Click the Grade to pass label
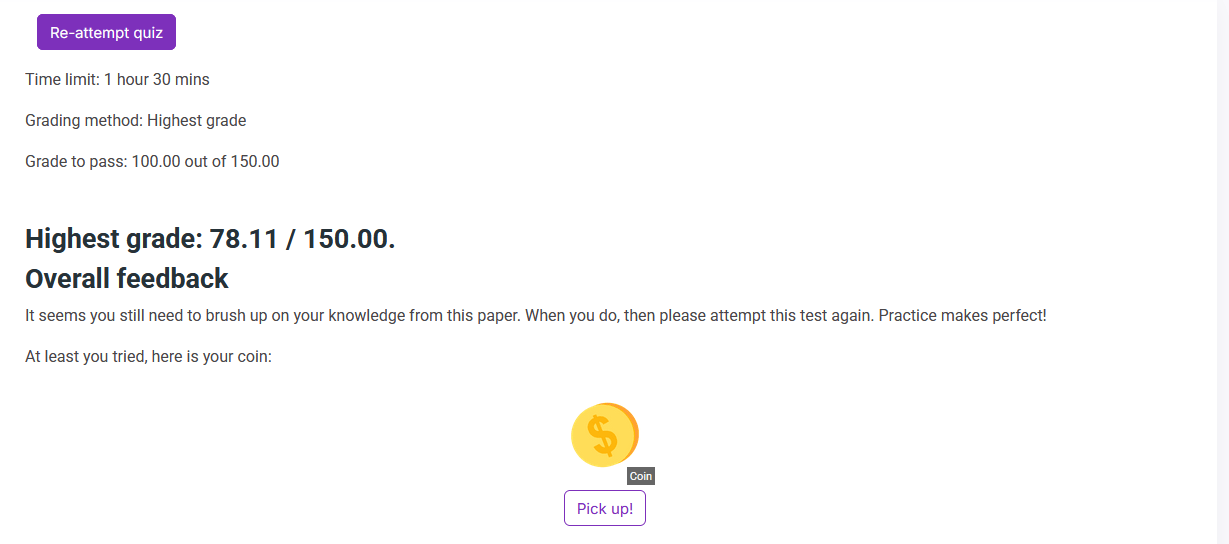 [76, 161]
